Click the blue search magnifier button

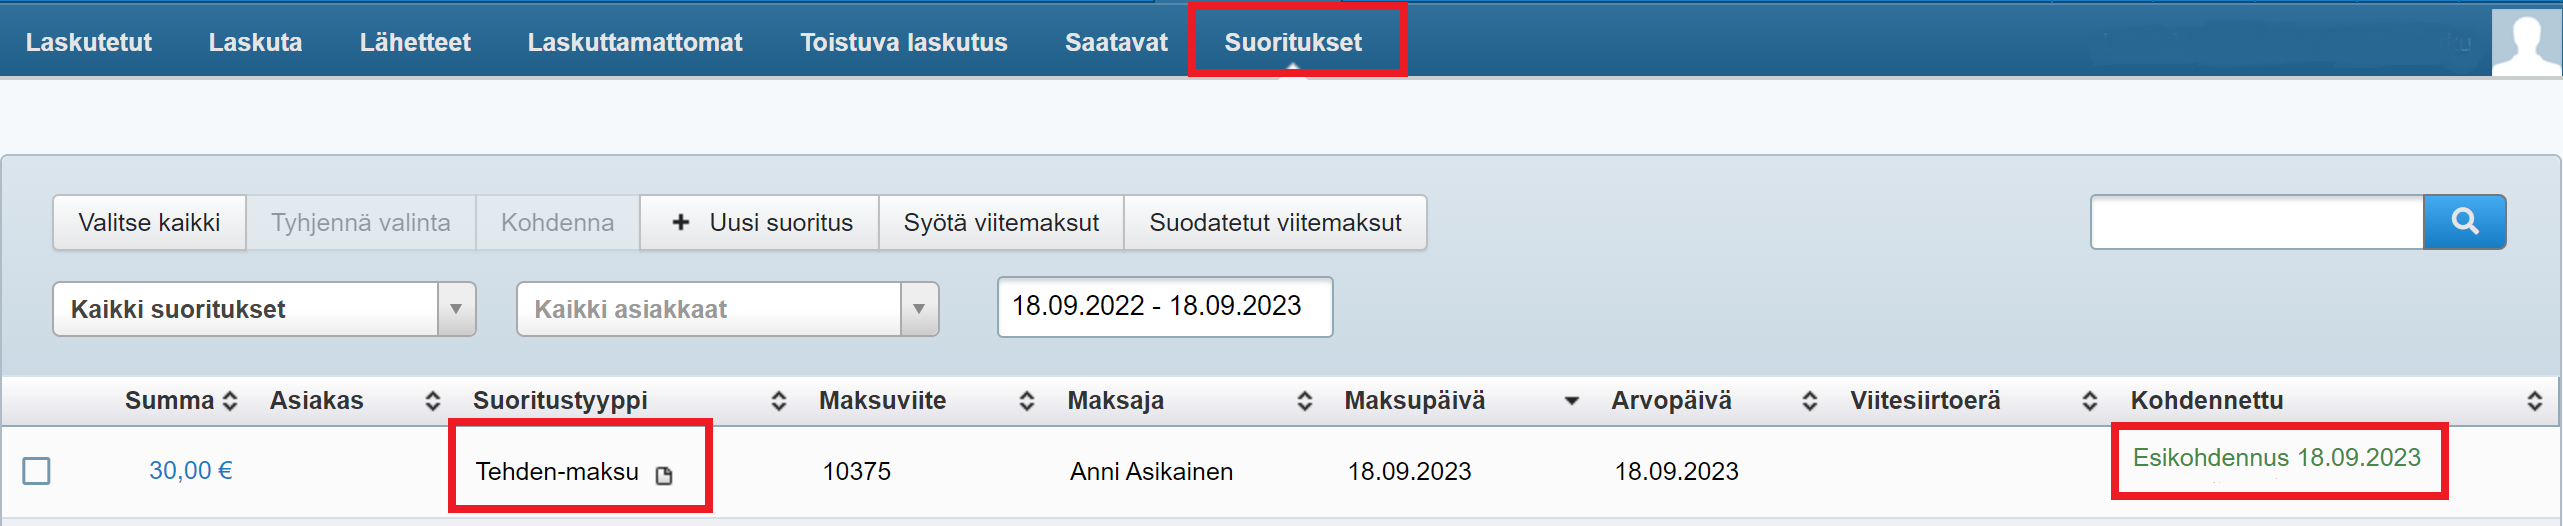click(2464, 222)
